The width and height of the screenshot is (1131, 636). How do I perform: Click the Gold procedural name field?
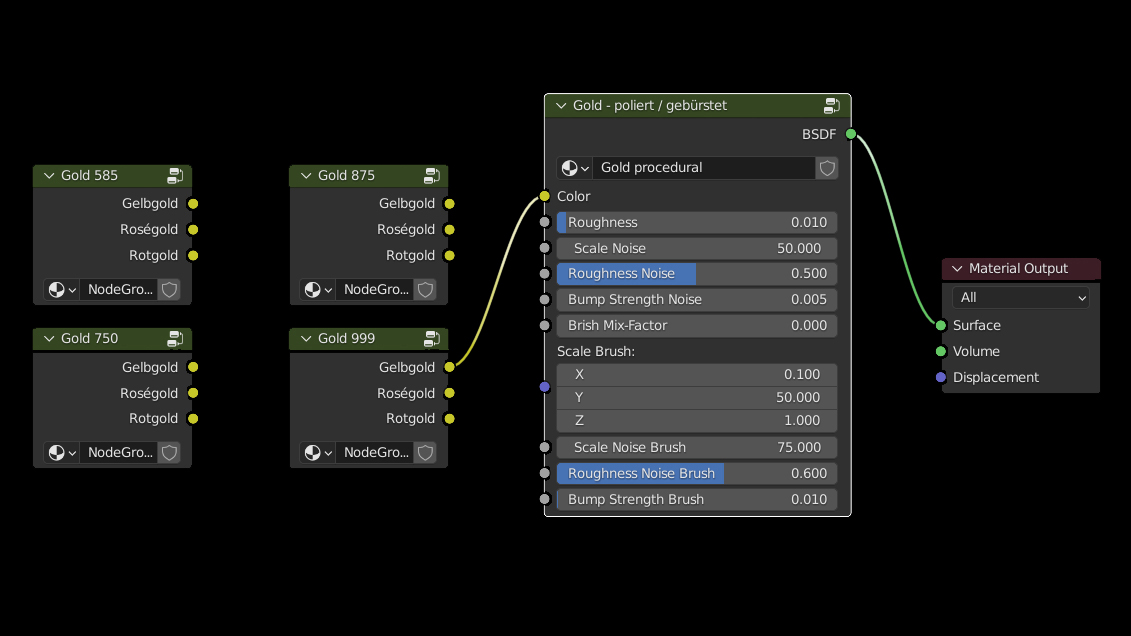tap(704, 168)
